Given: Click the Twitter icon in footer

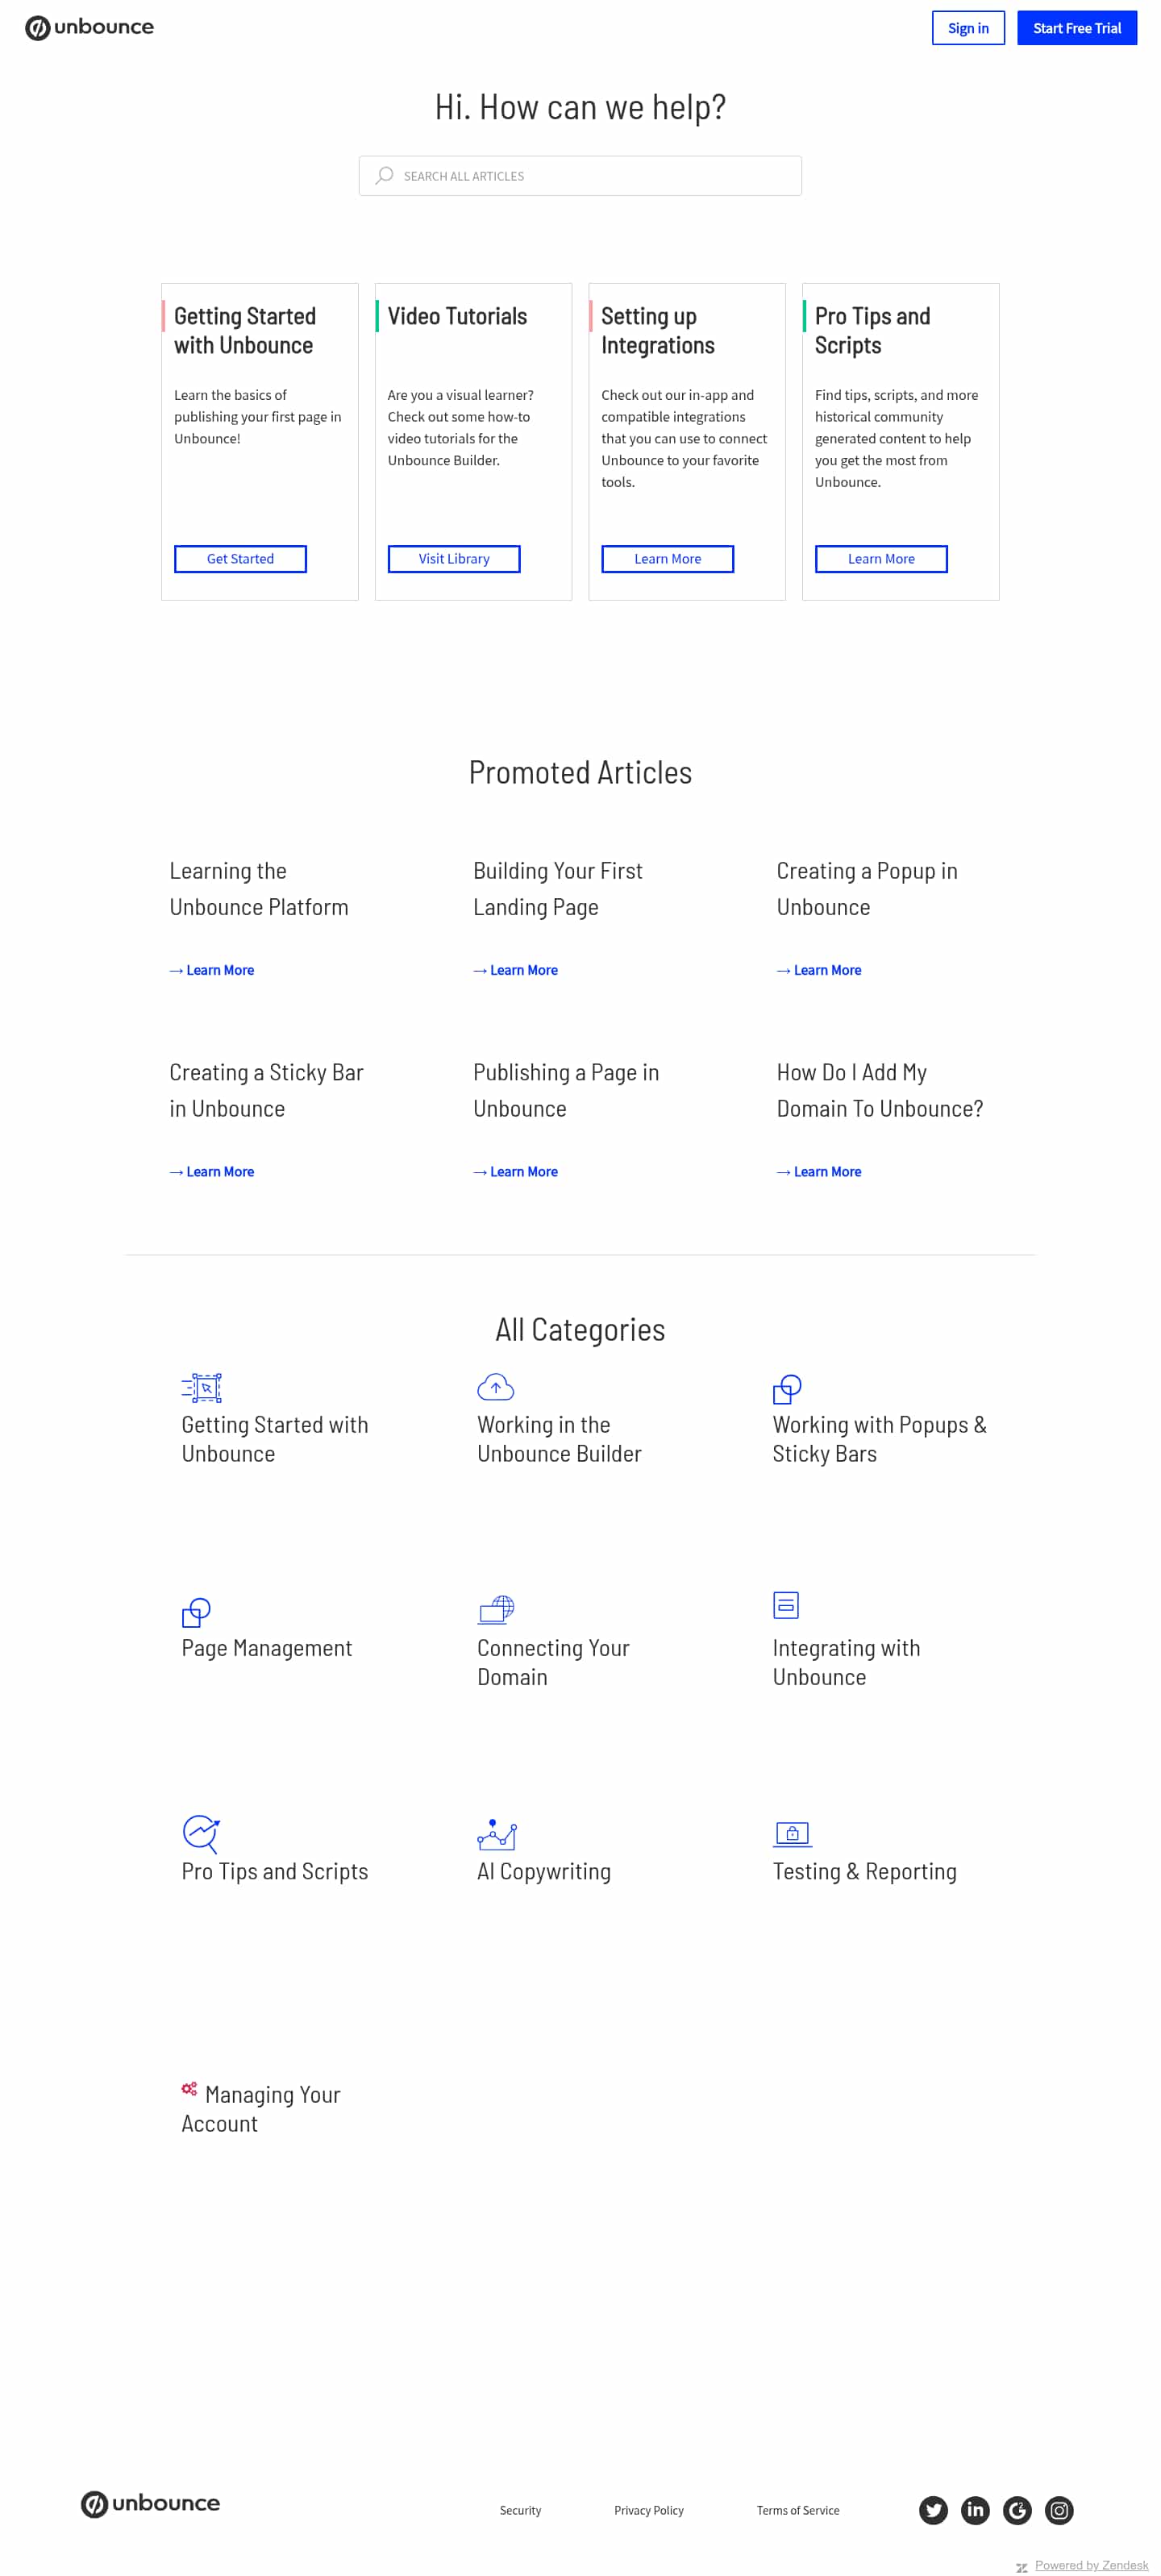Looking at the screenshot, I should pos(933,2510).
